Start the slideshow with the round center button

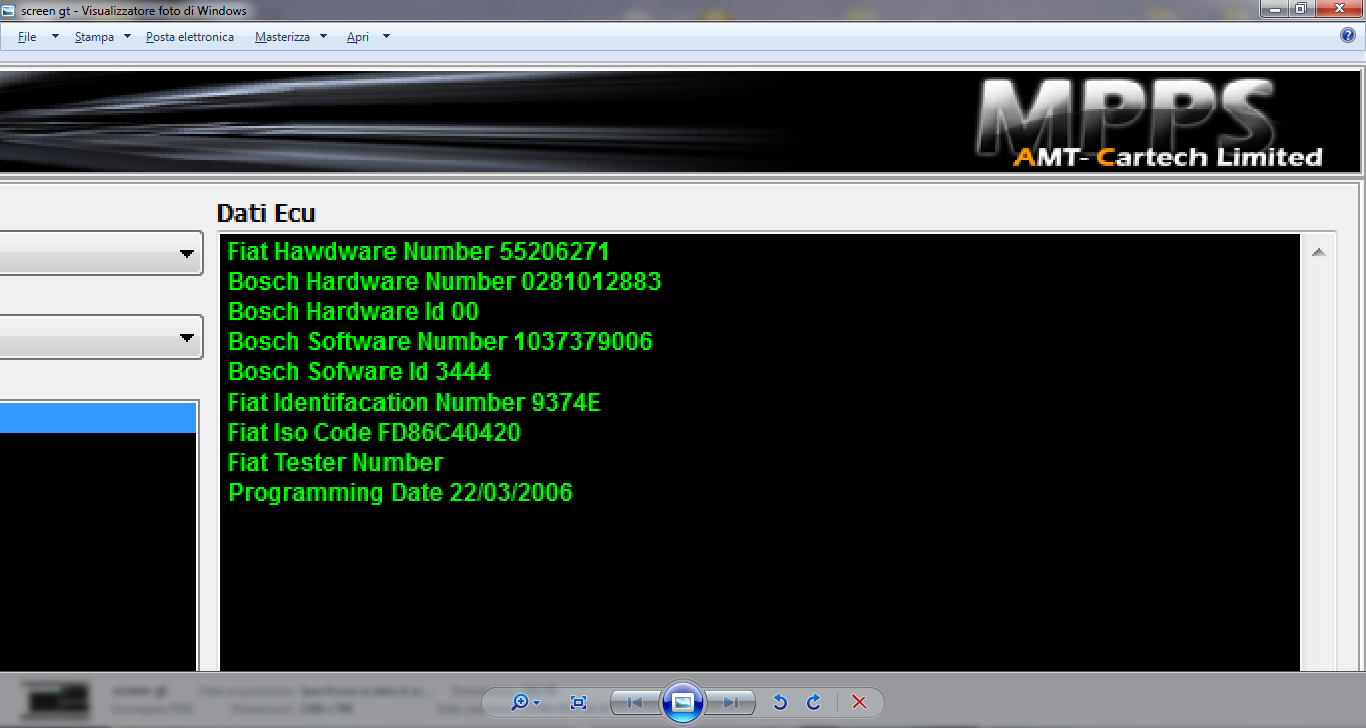coord(683,702)
